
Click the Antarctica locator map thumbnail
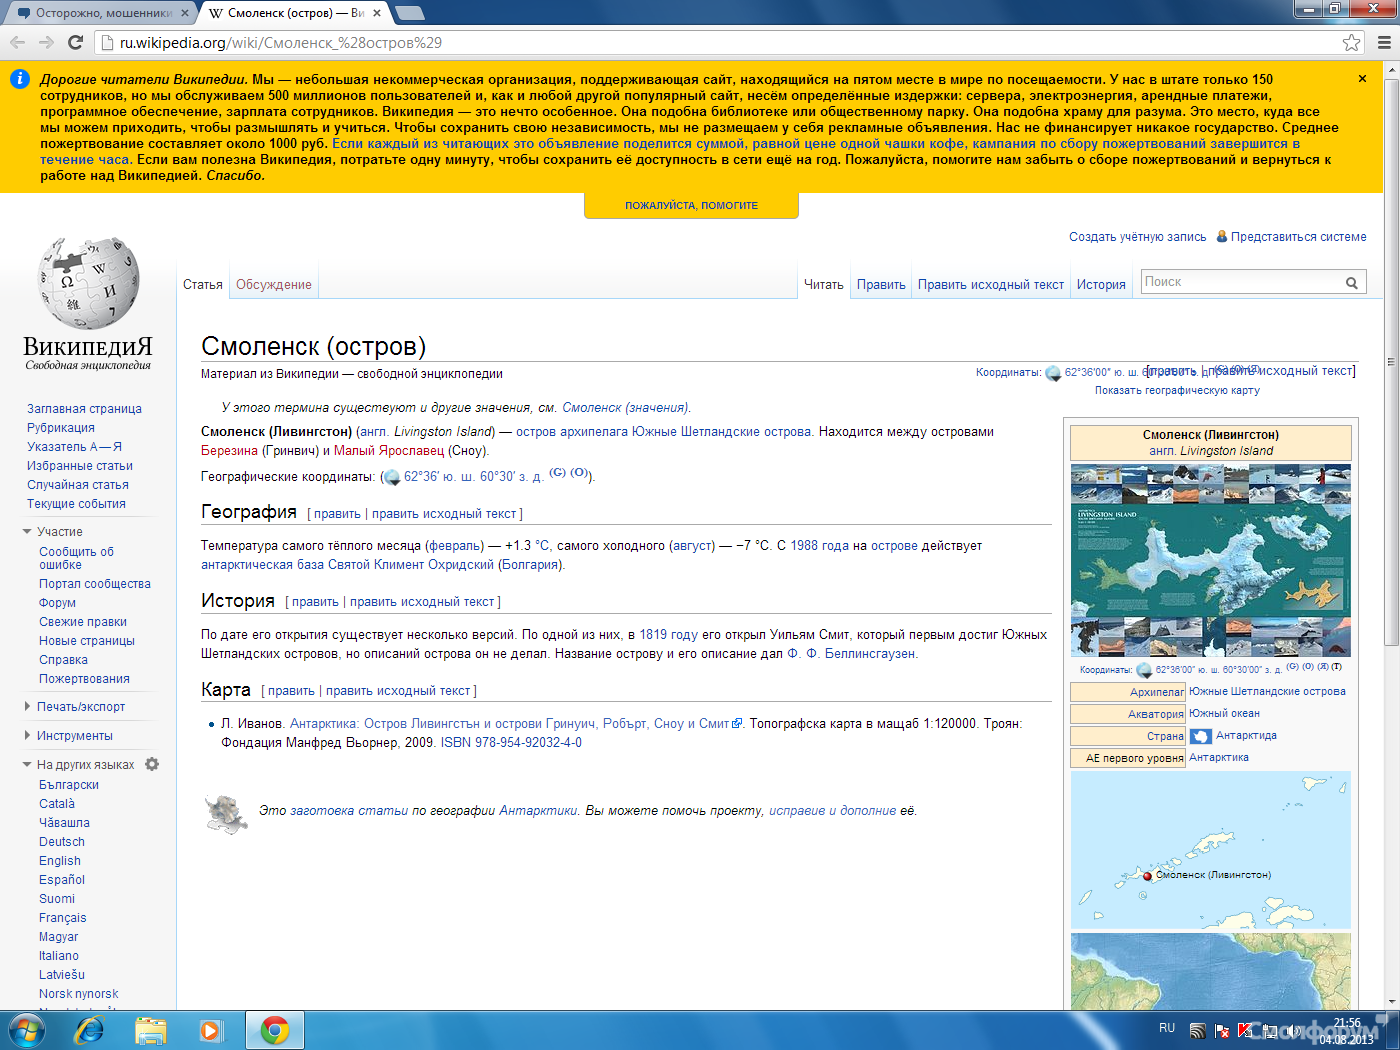(x=1211, y=850)
